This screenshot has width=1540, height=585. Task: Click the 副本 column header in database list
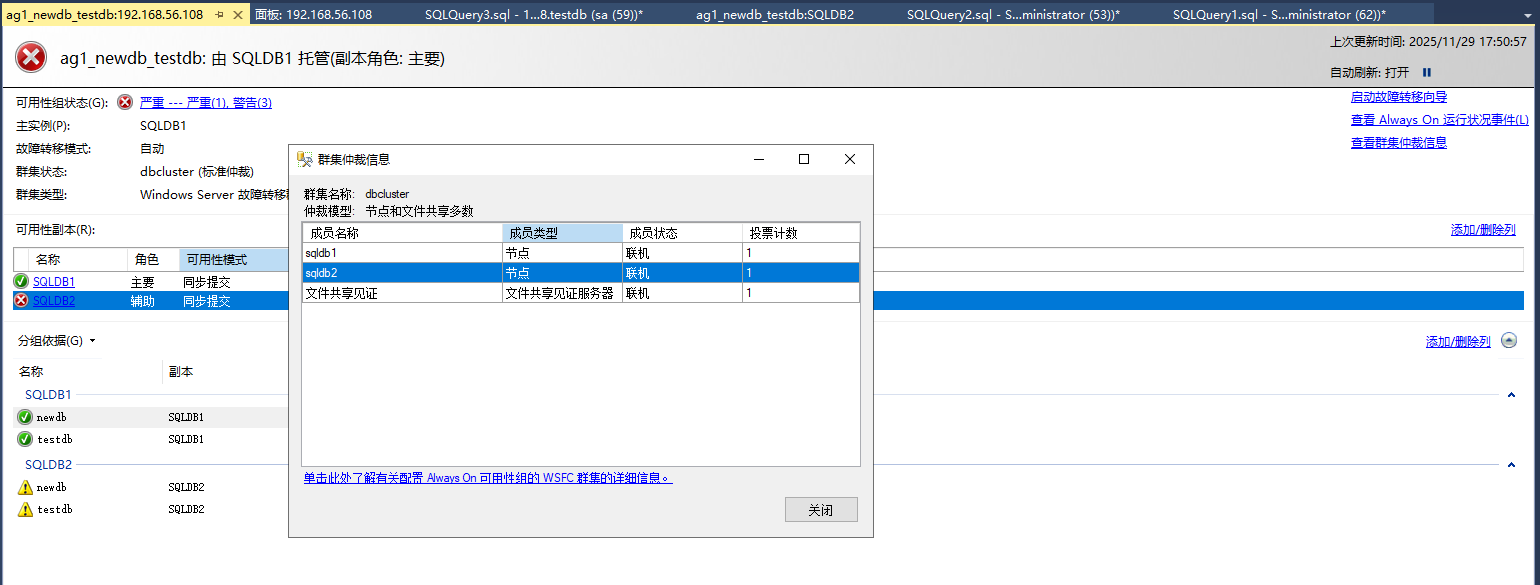coord(181,371)
